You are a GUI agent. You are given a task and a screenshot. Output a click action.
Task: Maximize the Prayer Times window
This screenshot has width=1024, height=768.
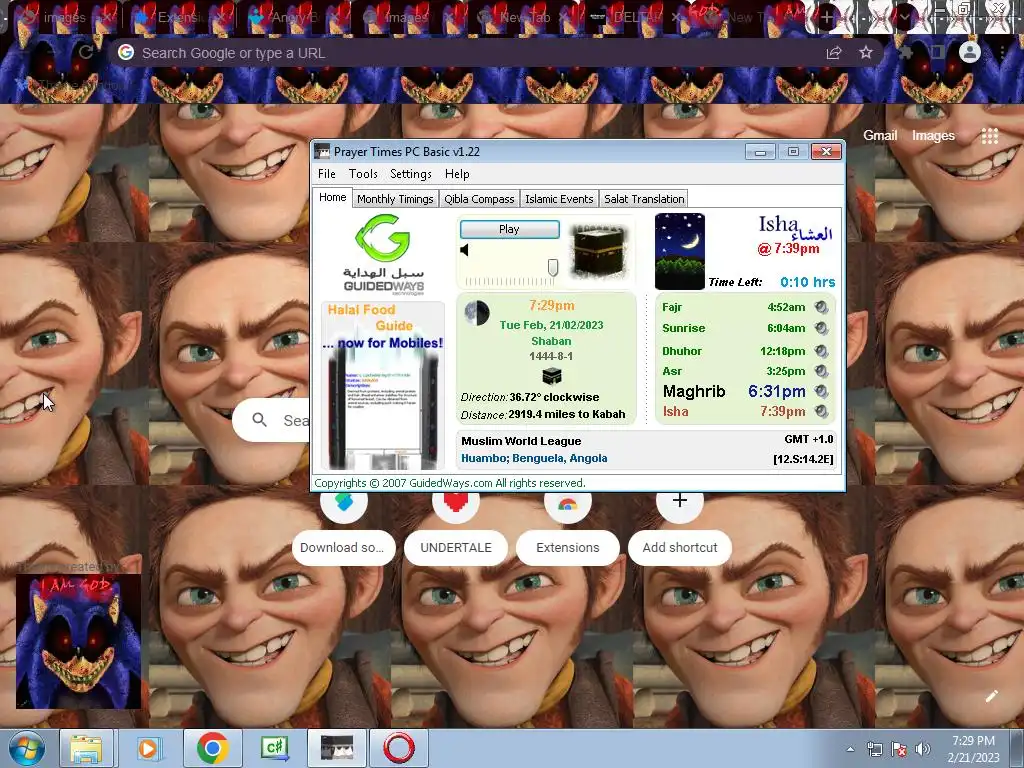(793, 152)
